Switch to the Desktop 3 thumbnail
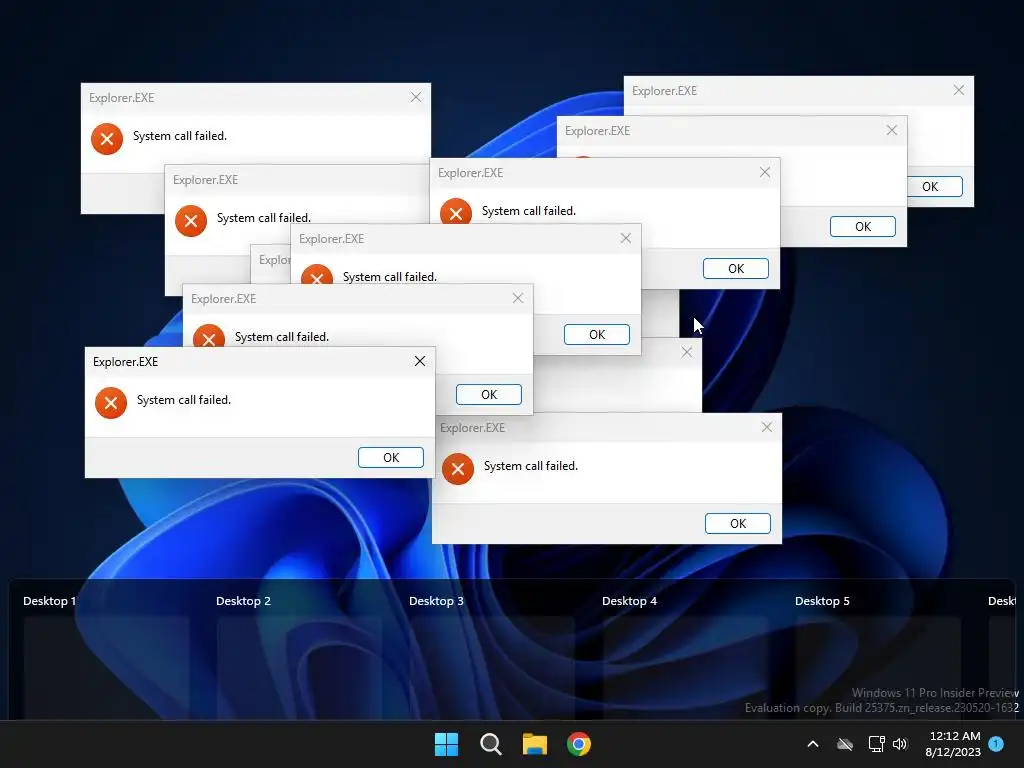1024x768 pixels. point(492,666)
